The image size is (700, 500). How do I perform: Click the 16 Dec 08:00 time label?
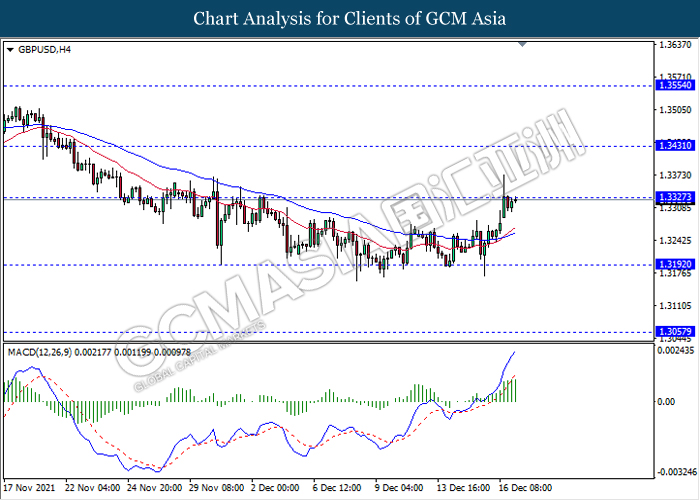(x=525, y=488)
